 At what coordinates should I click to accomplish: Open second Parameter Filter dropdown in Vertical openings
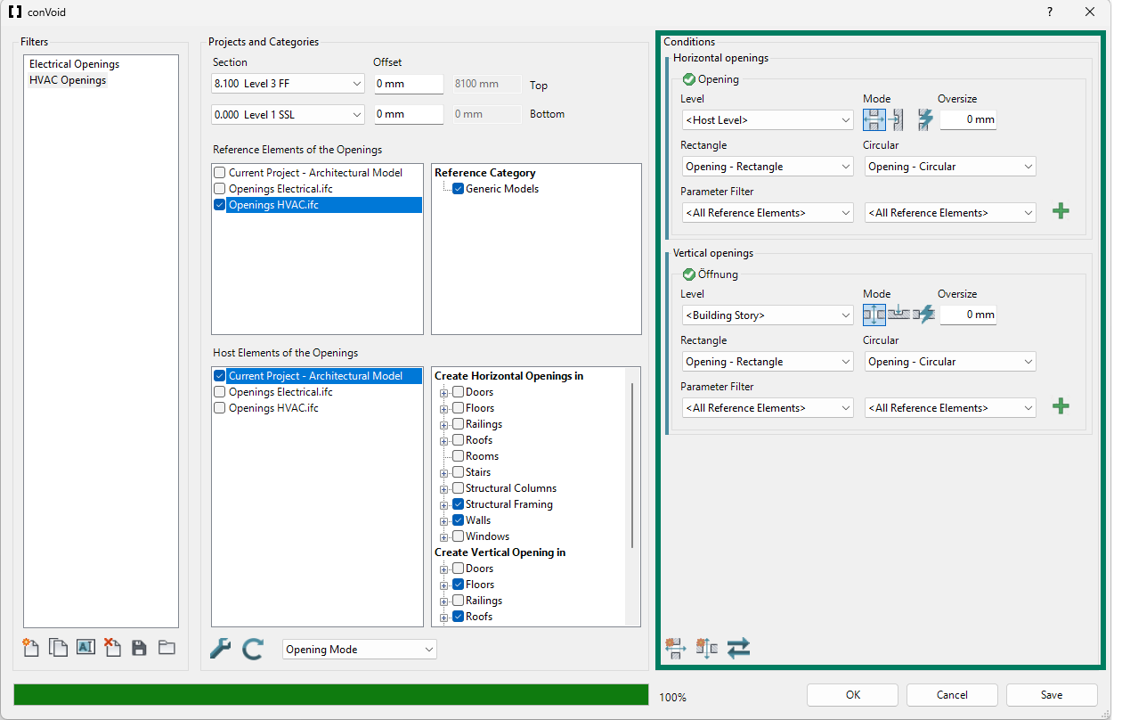click(950, 408)
